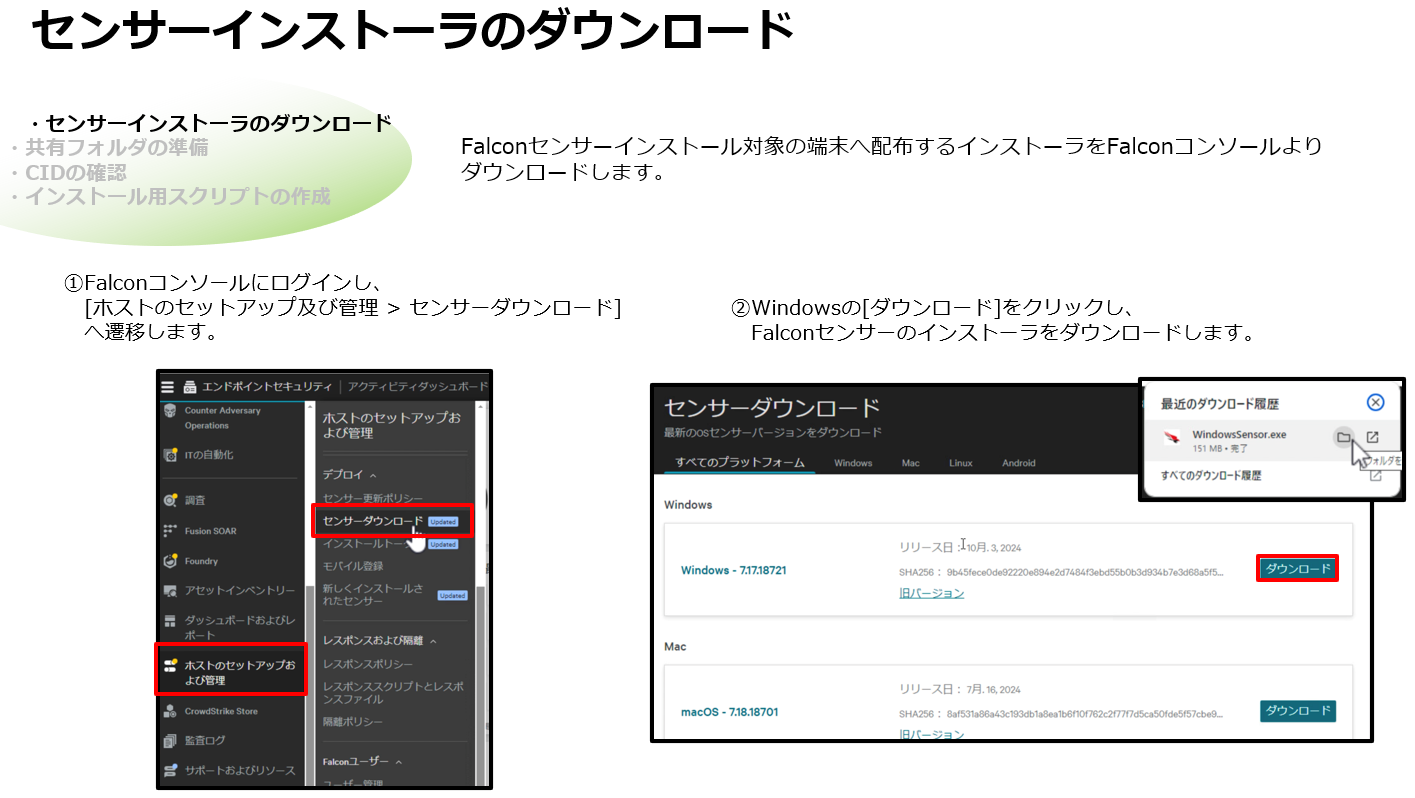Click the 7月.16, 2024 release date
The height and width of the screenshot is (798, 1415).
click(x=994, y=690)
